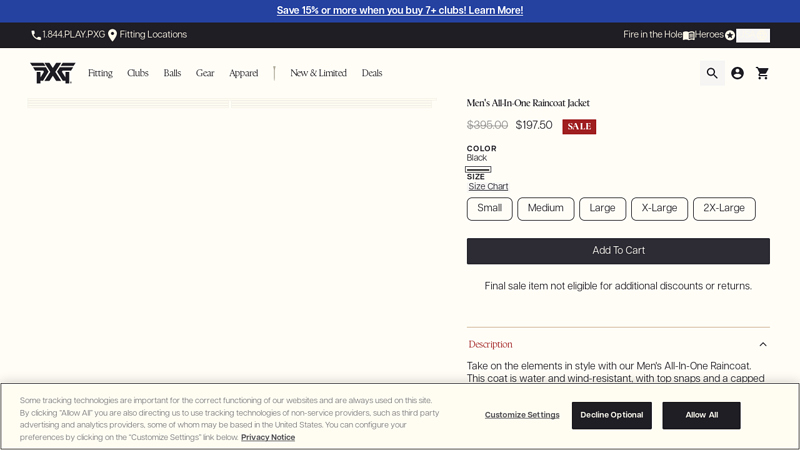Open the Fitting menu
800x450 pixels.
tap(100, 73)
